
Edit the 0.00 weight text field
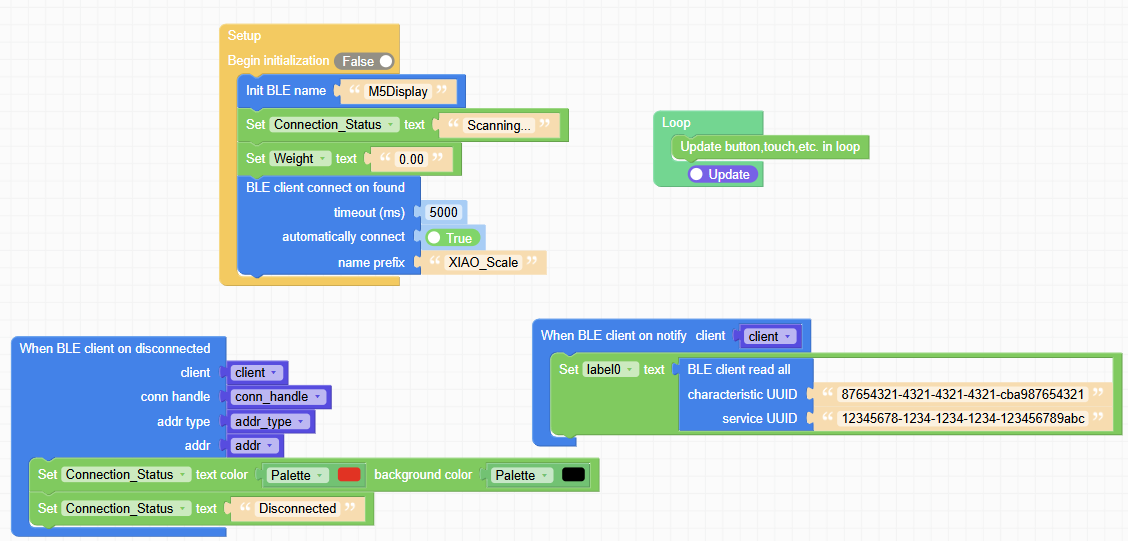(411, 159)
